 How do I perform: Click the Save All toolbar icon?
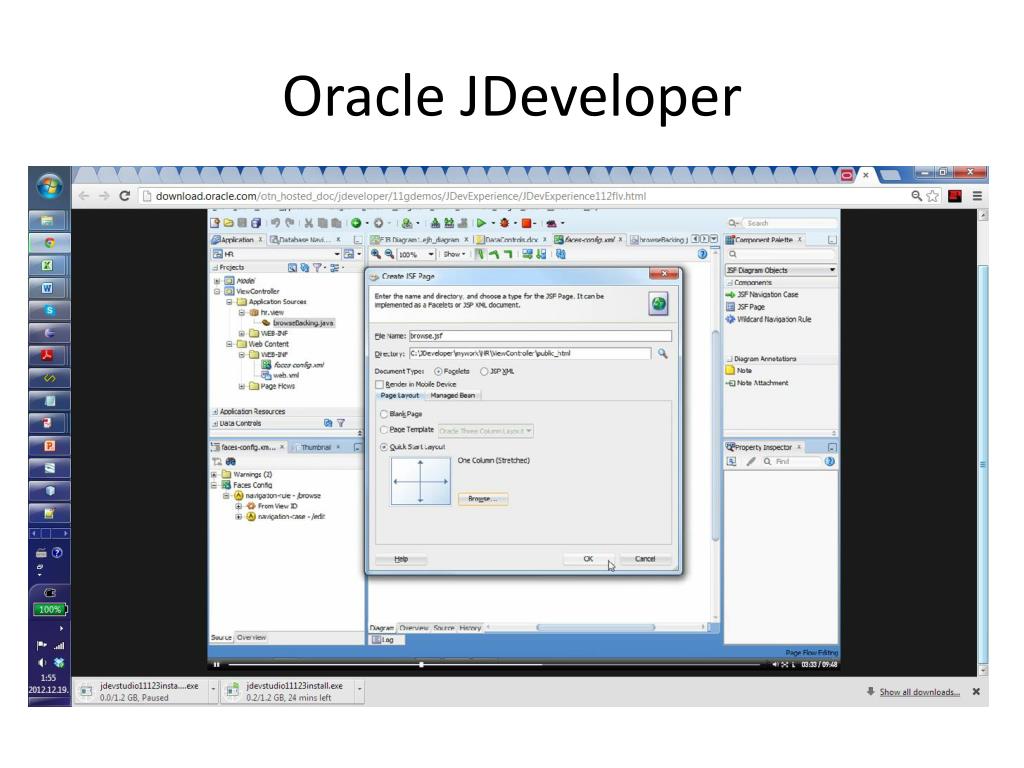(256, 223)
